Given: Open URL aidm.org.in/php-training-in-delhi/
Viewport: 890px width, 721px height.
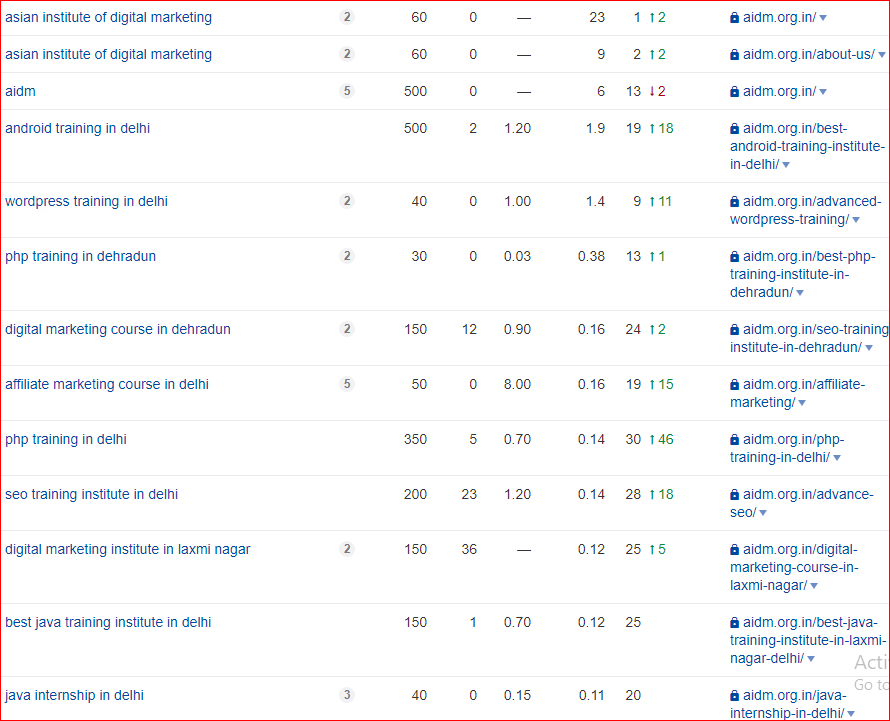Looking at the screenshot, I should pos(787,448).
